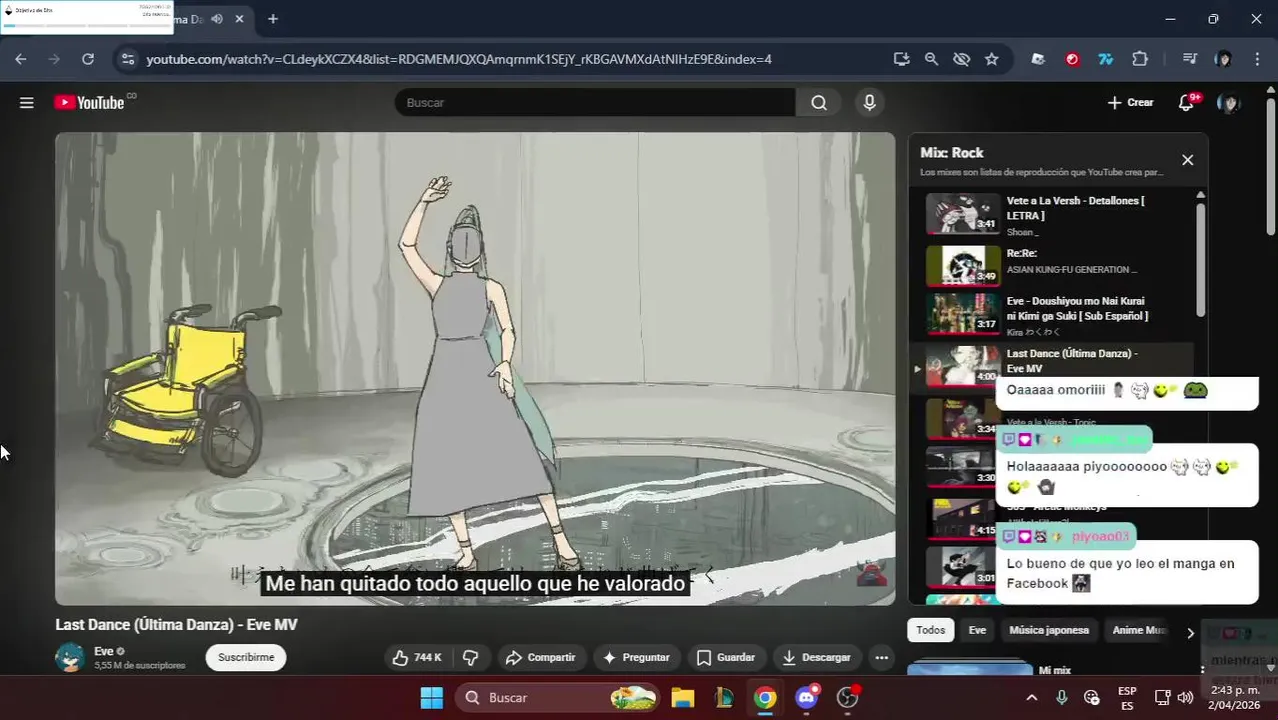Save video with Guardar button
Viewport: 1278px width, 720px height.
(x=725, y=657)
